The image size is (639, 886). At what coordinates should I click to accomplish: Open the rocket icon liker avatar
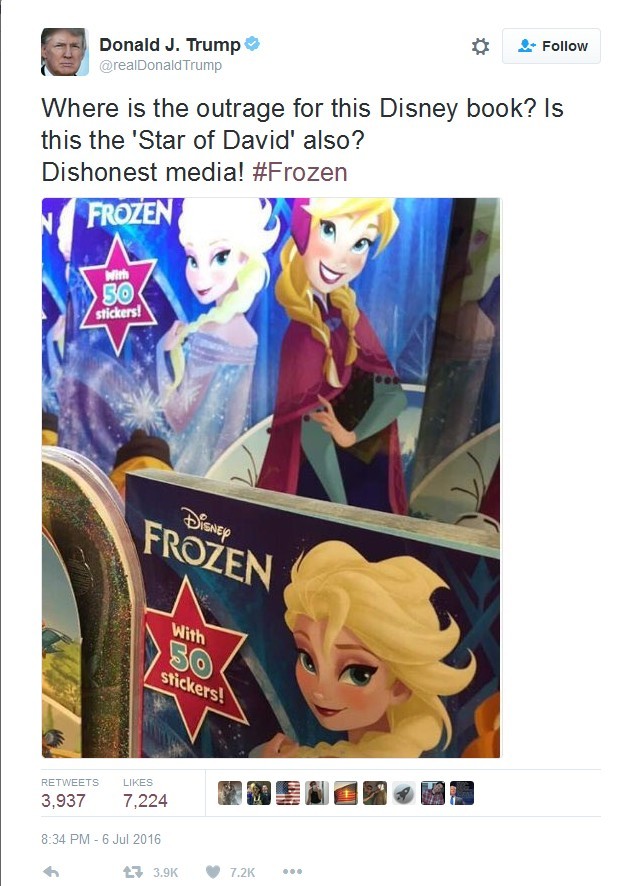[403, 793]
